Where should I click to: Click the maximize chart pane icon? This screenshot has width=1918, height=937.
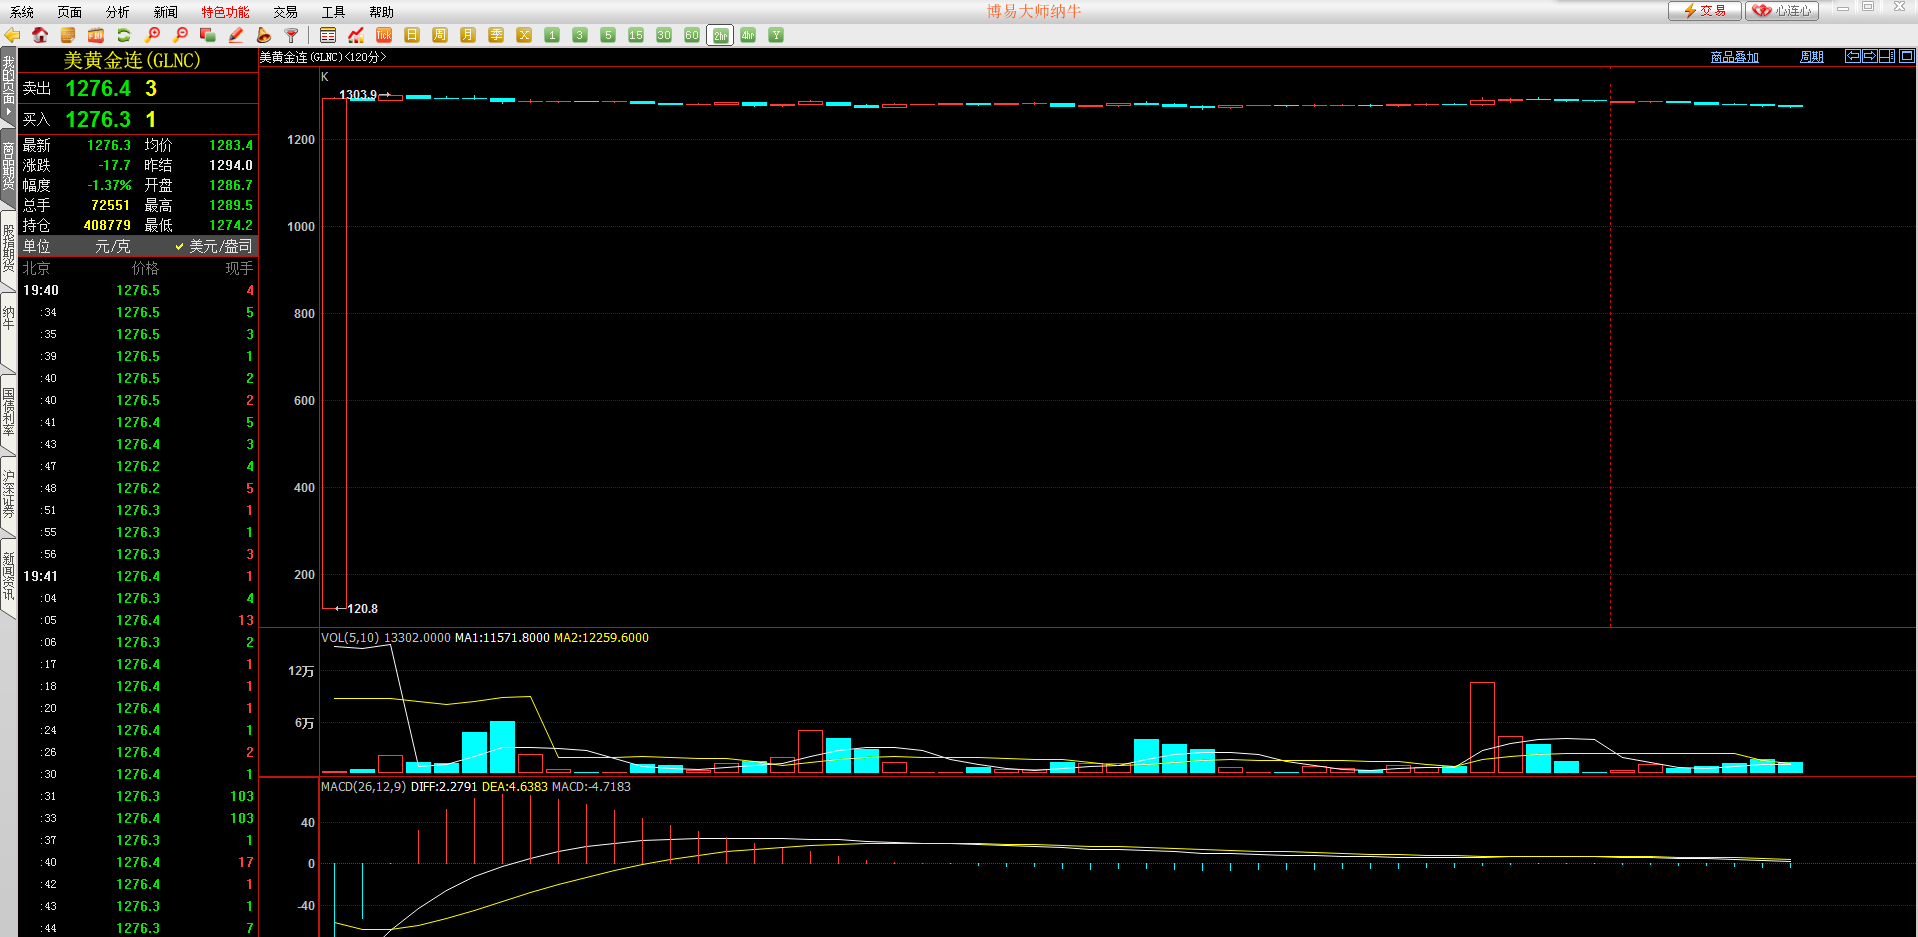[x=1906, y=56]
